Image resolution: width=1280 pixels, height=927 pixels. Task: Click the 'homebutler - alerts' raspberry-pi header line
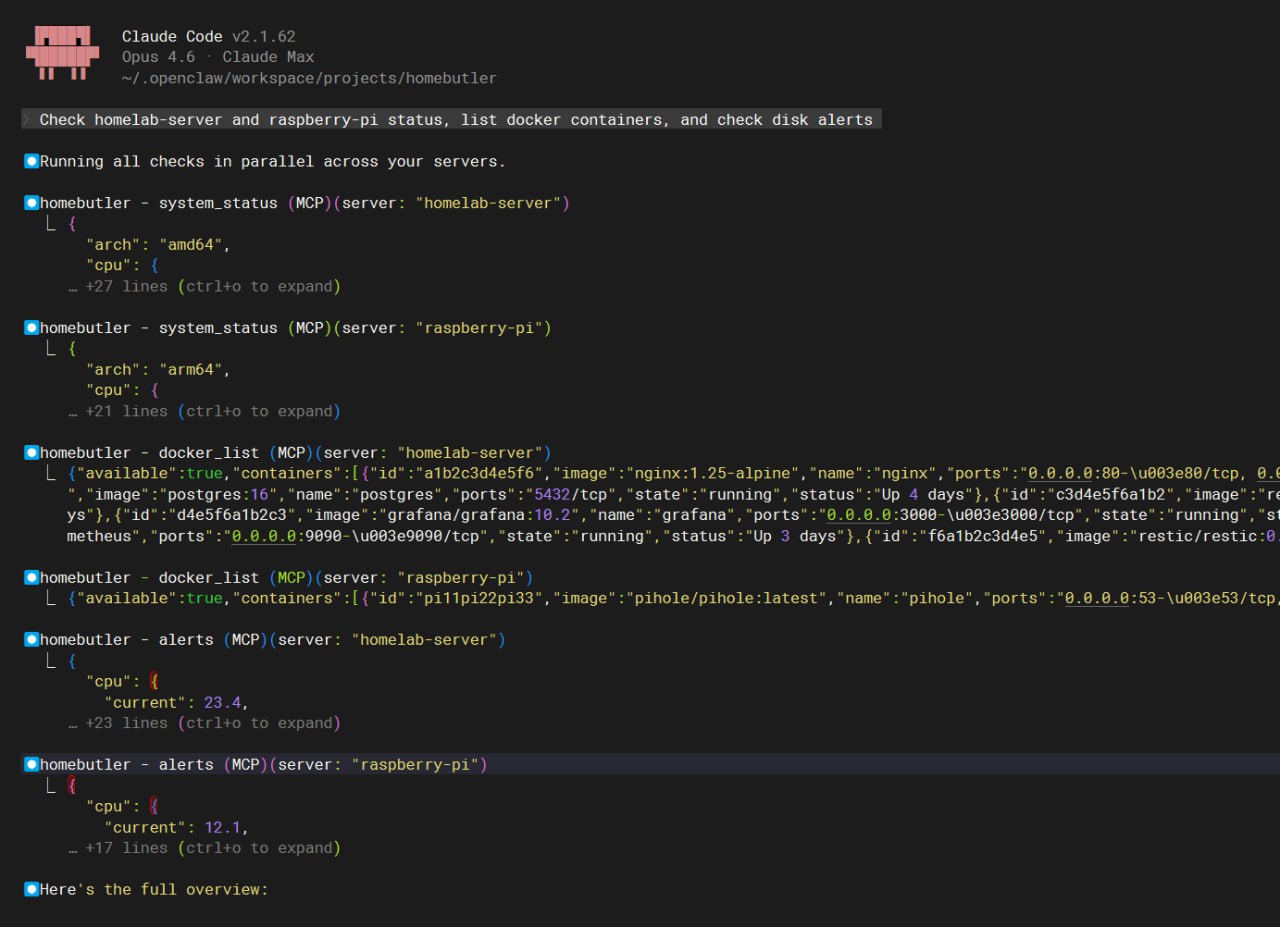click(264, 765)
